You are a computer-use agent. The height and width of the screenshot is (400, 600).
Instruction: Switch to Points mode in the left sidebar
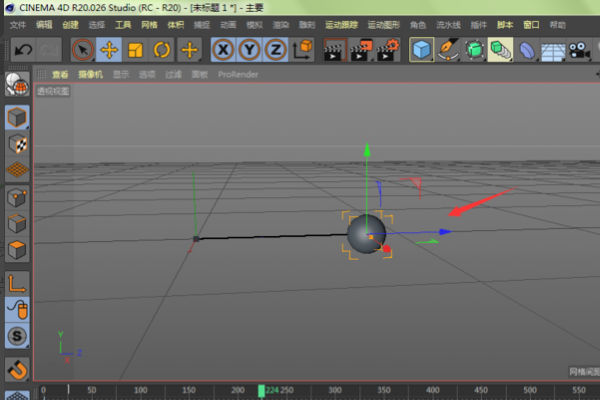(x=17, y=198)
